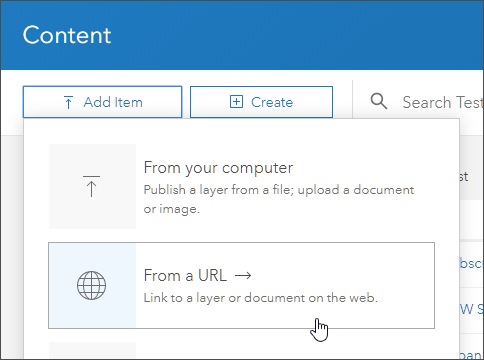Open the partially visible 'bsc' item link
Image resolution: width=484 pixels, height=360 pixels.
(471, 264)
